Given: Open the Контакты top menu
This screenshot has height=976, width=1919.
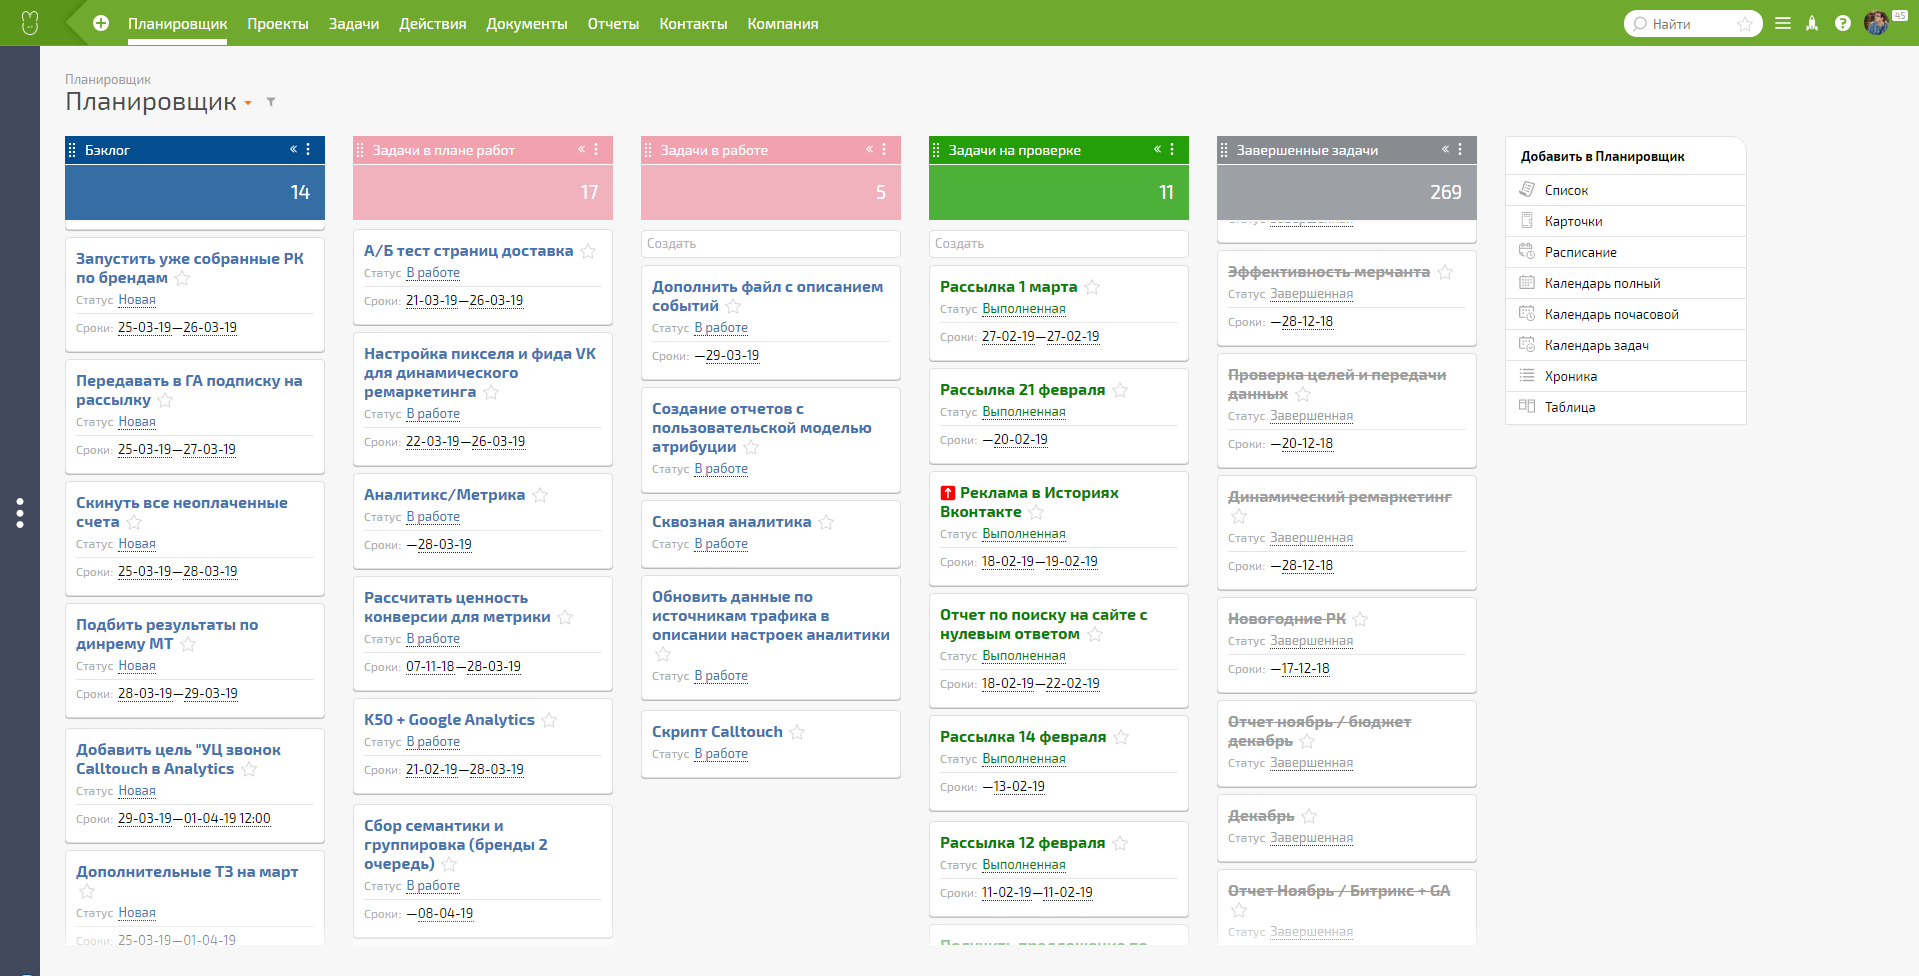Looking at the screenshot, I should pos(693,24).
